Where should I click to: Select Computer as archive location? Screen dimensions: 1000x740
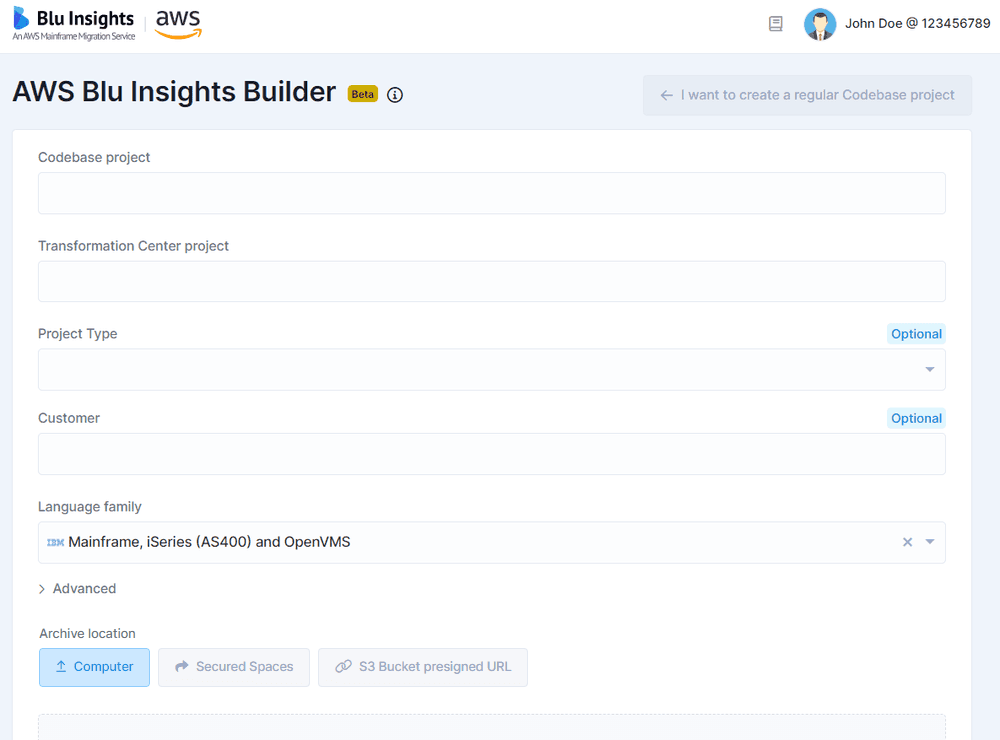94,667
